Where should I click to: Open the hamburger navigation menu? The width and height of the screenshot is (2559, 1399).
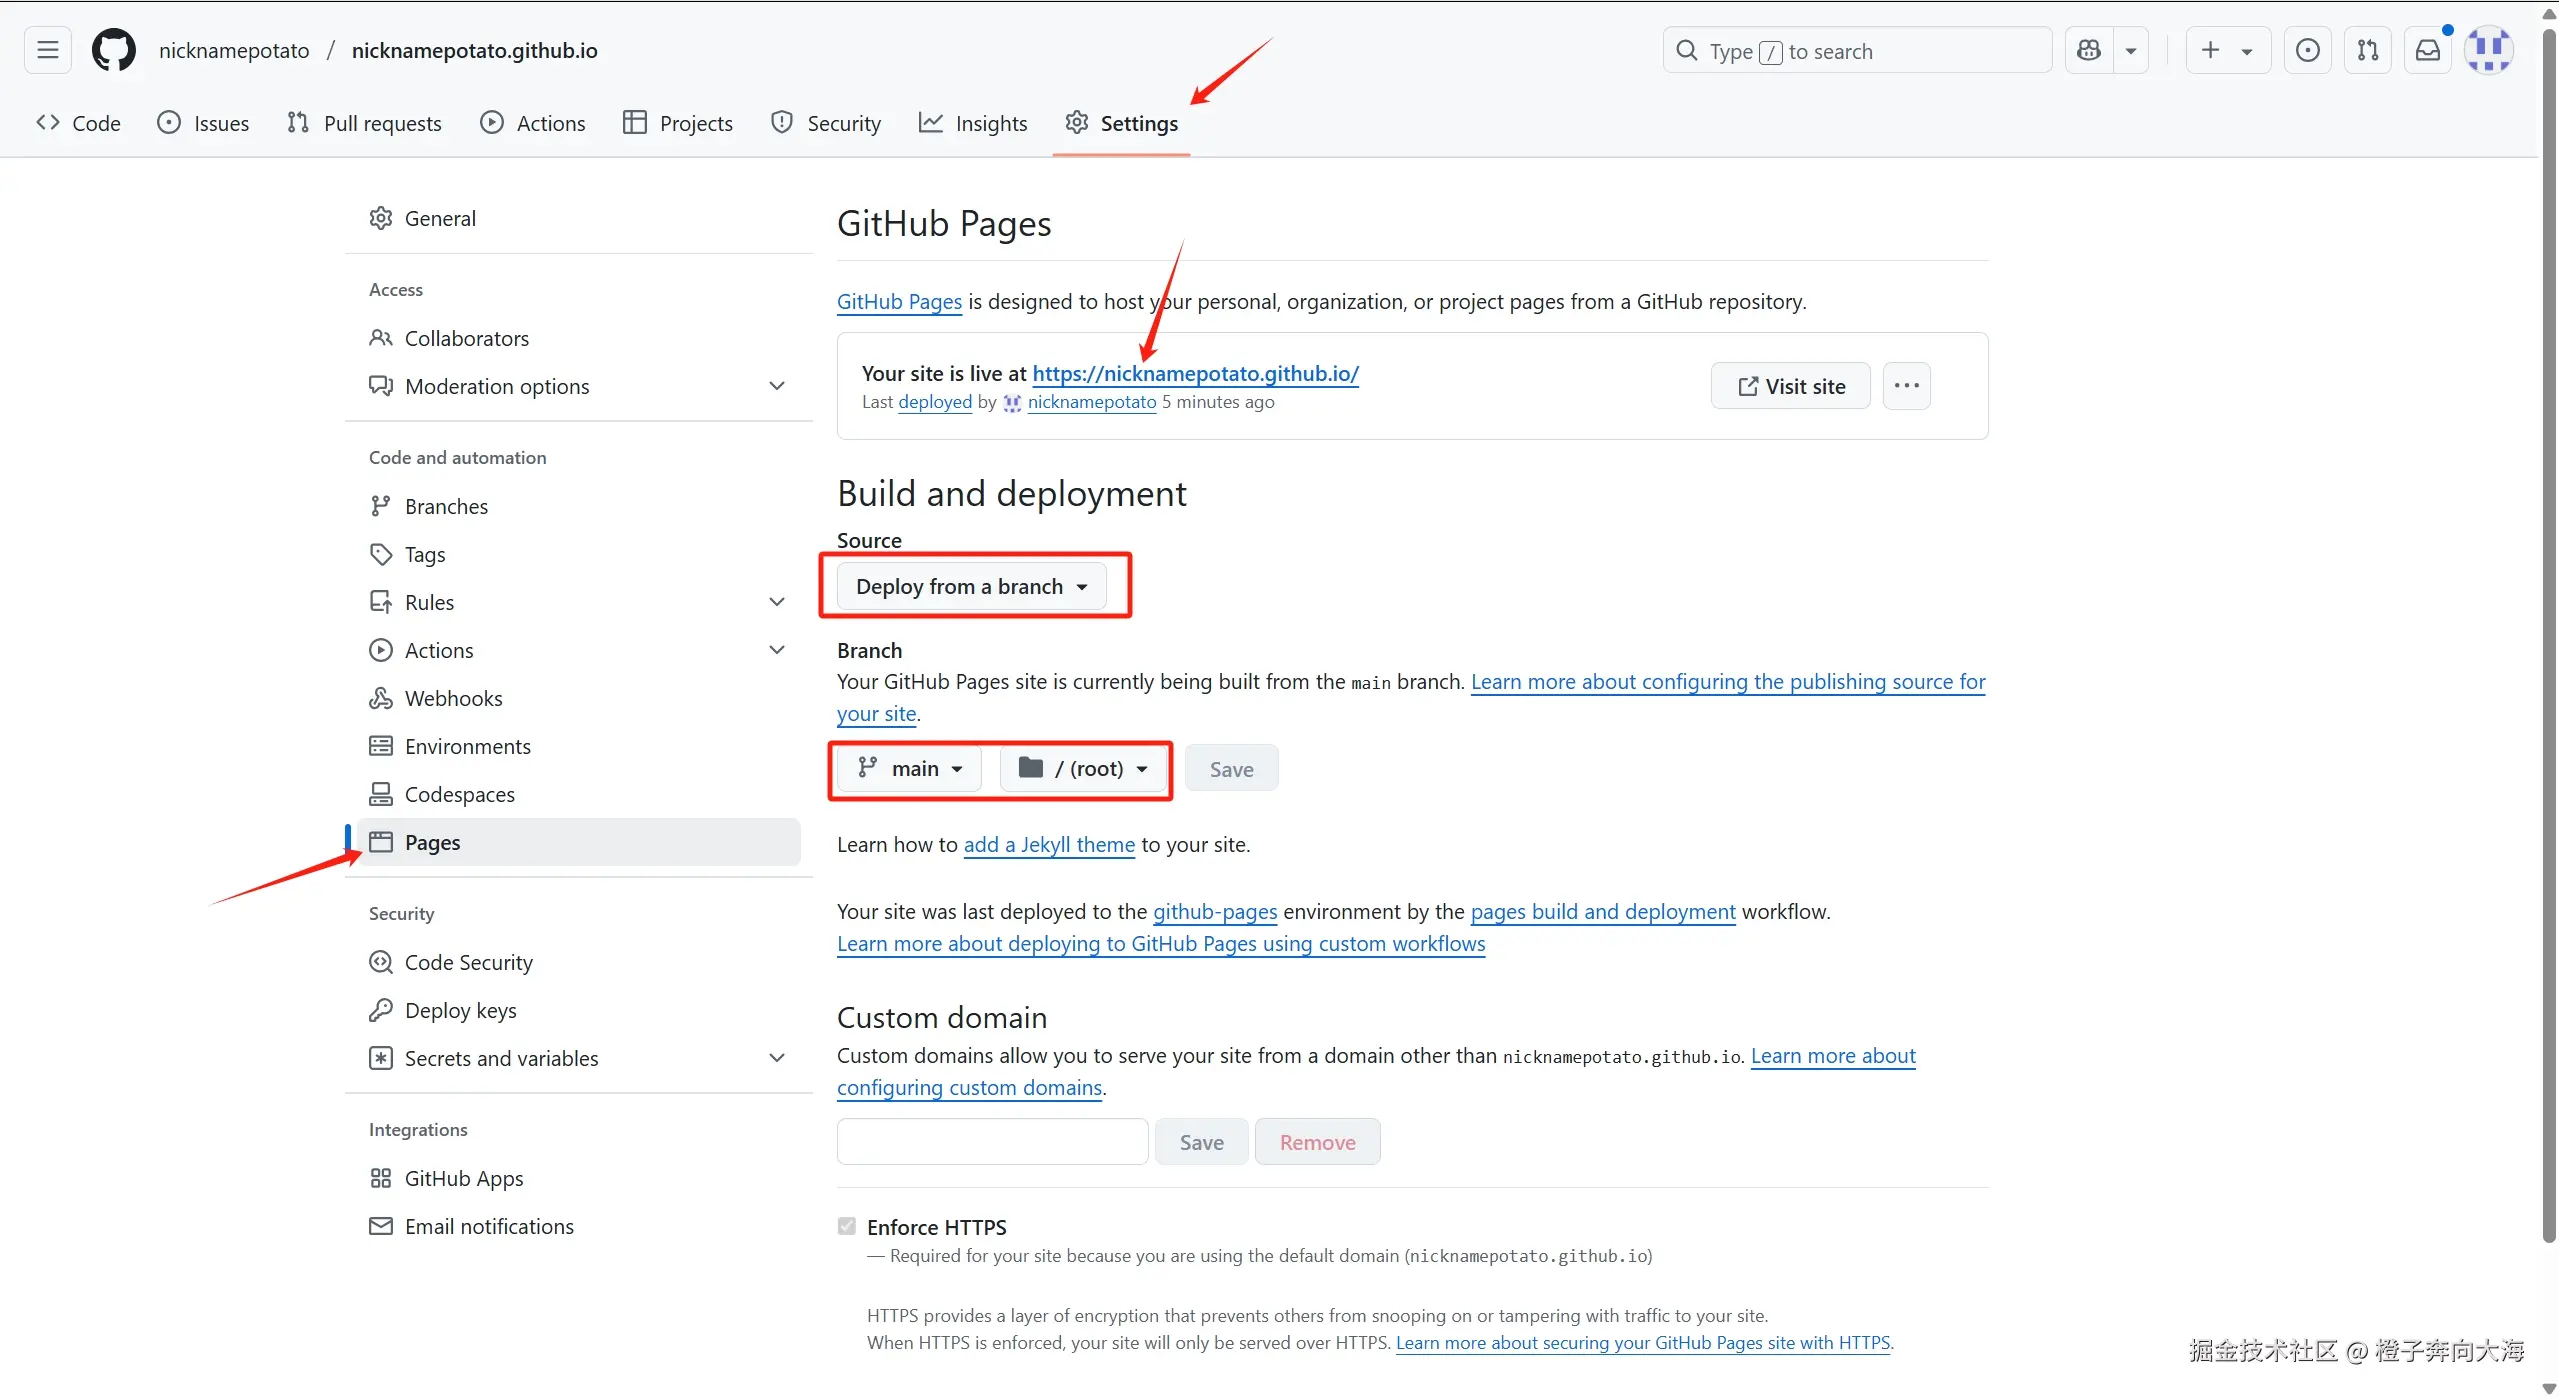pos(47,50)
